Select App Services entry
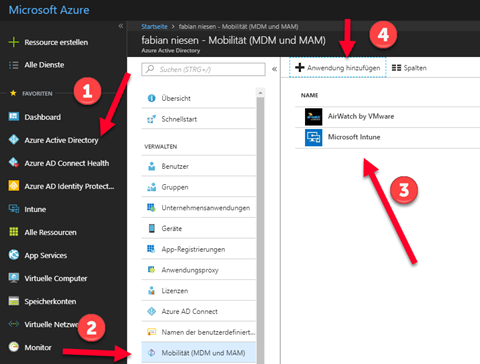This screenshot has height=364, width=480. [x=46, y=255]
